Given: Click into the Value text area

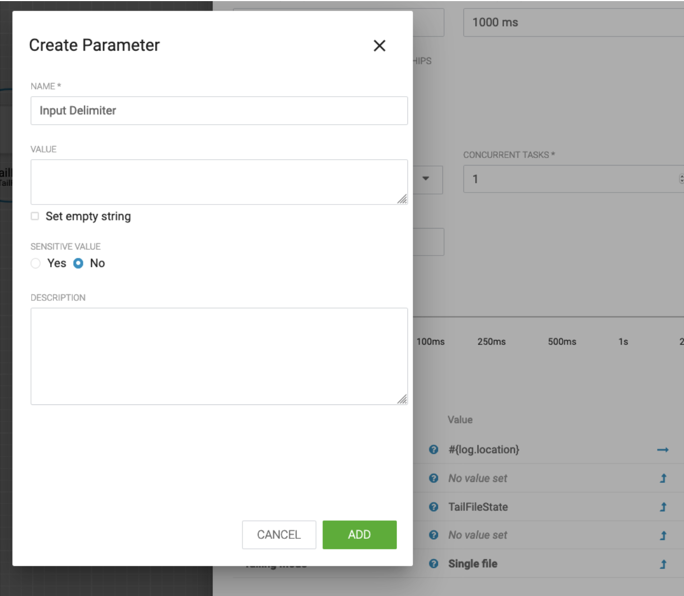Looking at the screenshot, I should (219, 182).
